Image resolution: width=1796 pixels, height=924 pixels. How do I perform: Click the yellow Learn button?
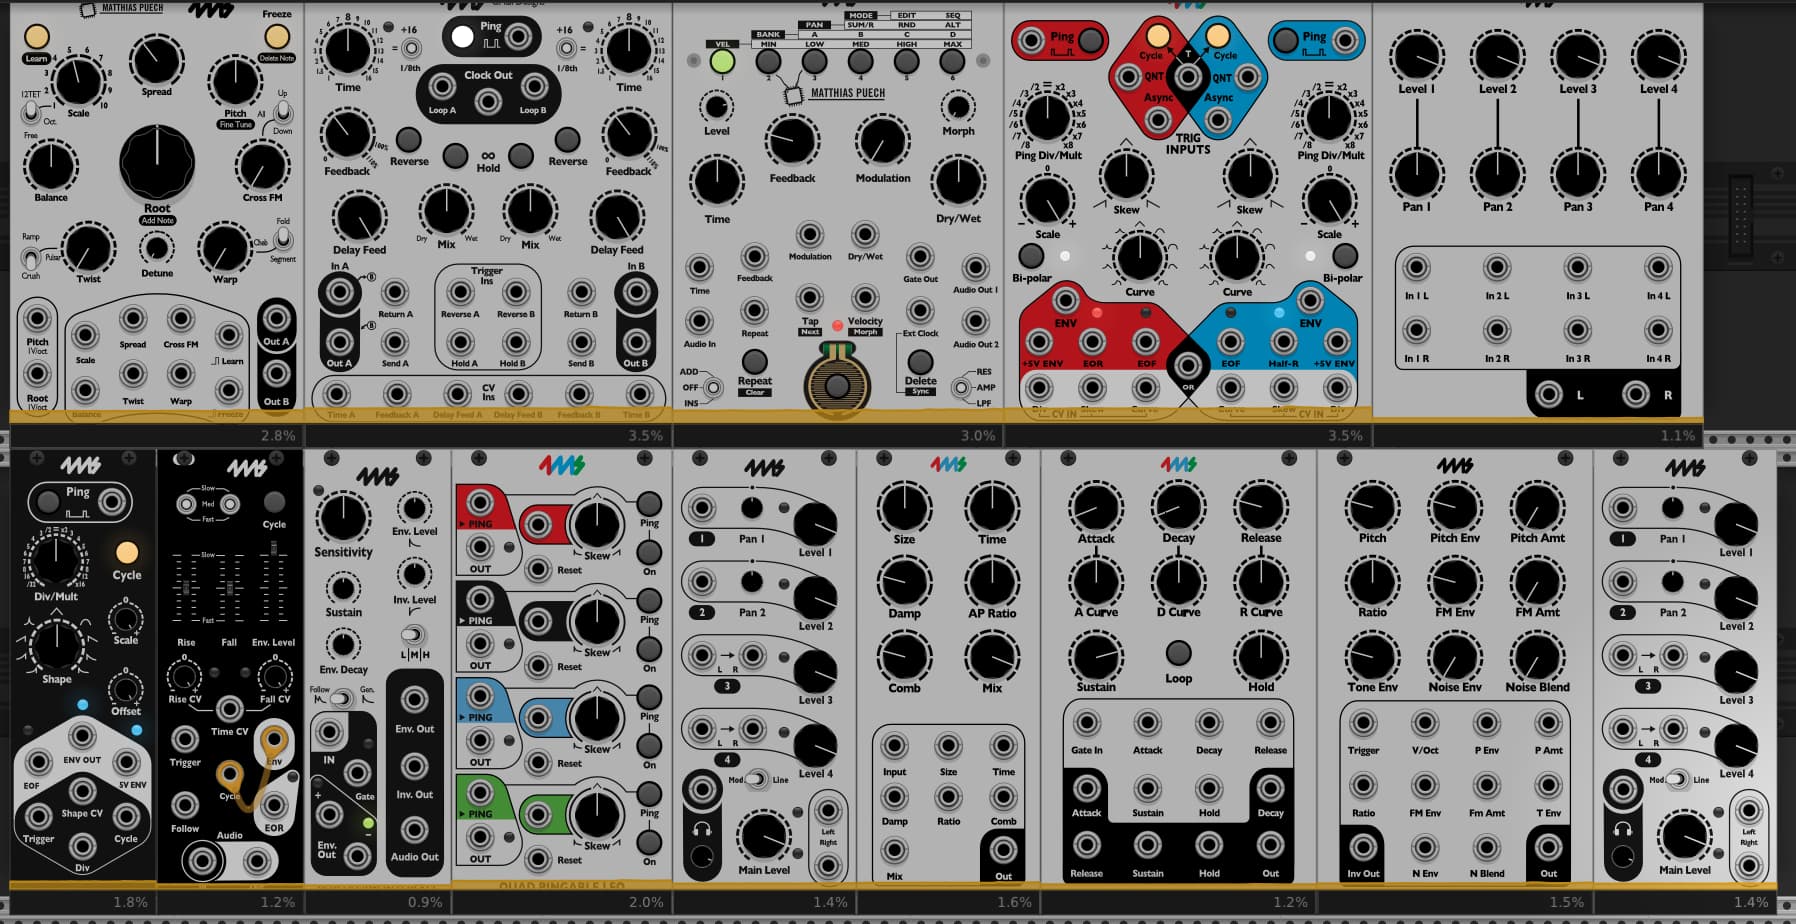[36, 37]
